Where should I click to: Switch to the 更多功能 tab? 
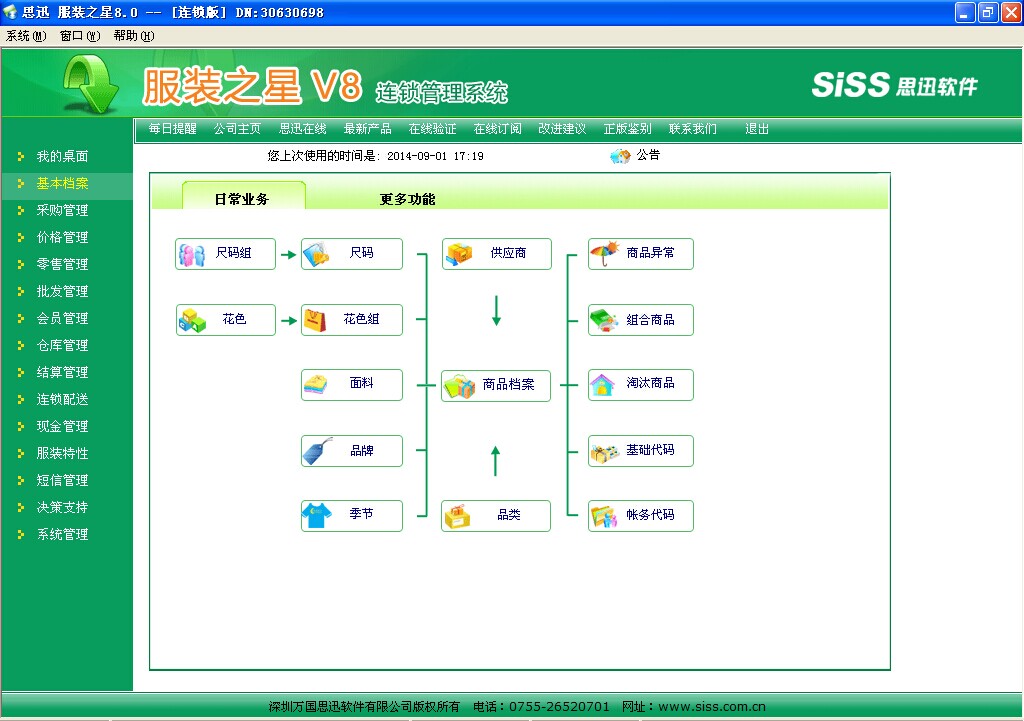407,199
